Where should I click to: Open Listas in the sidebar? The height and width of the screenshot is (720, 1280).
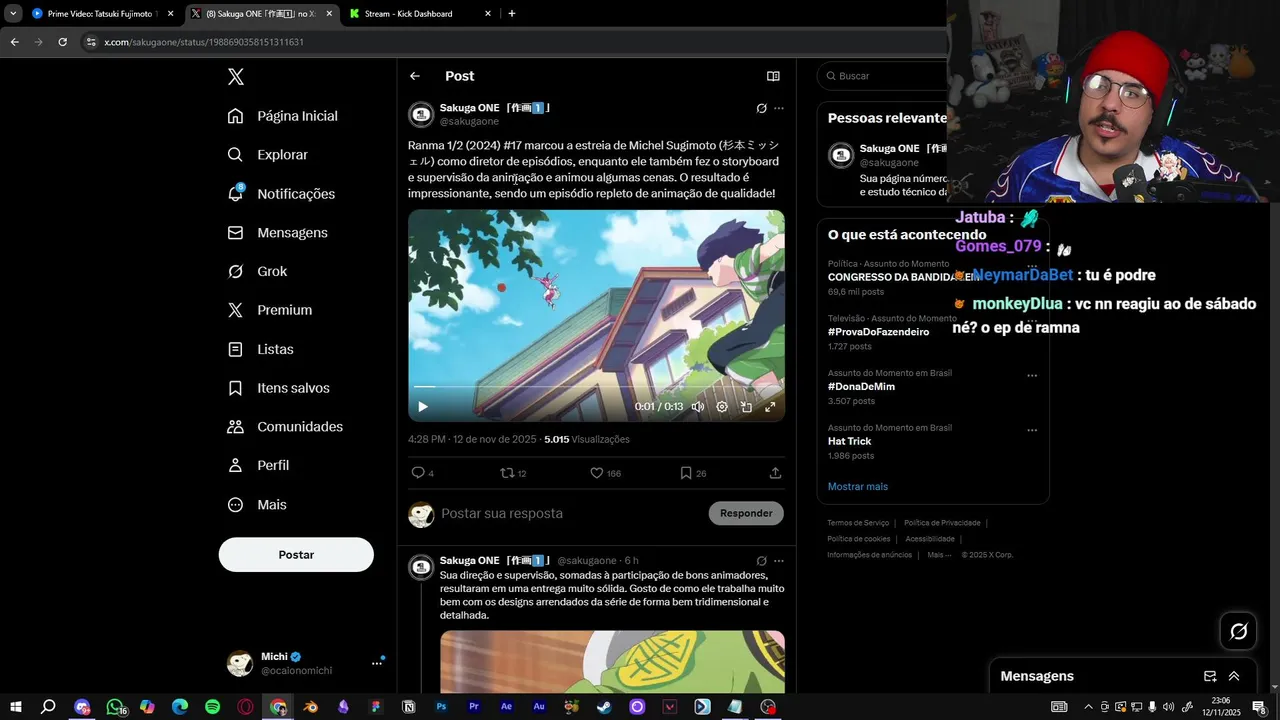261,349
